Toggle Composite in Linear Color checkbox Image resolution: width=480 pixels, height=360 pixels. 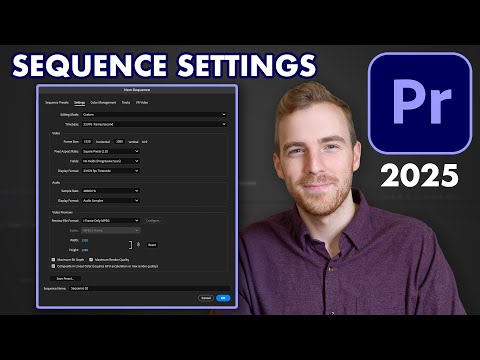tap(53, 266)
